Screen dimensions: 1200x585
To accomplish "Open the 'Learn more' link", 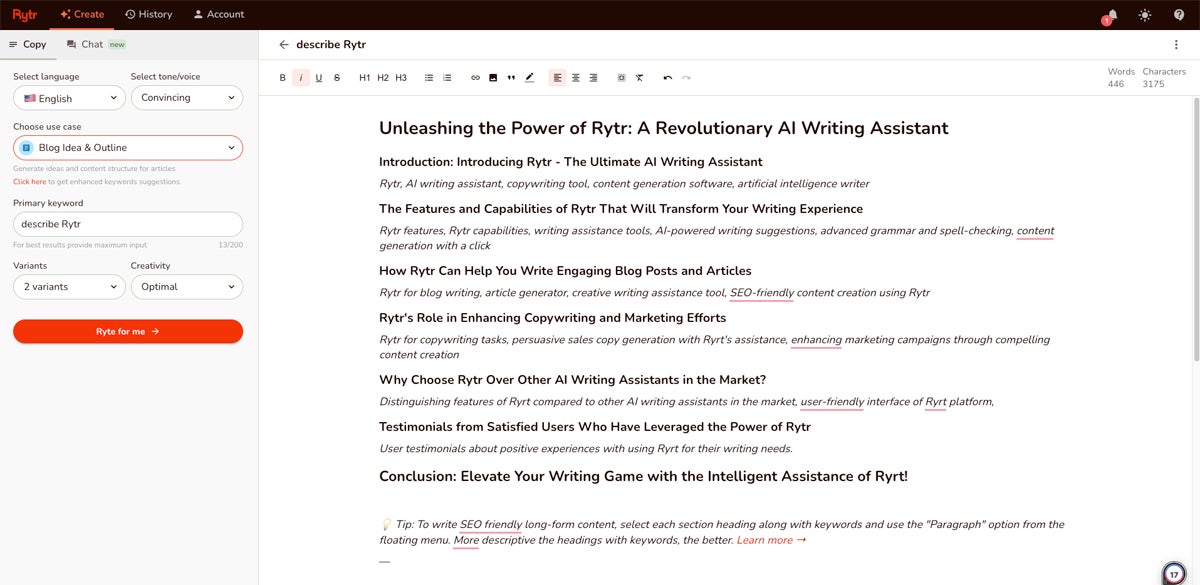I will [771, 540].
